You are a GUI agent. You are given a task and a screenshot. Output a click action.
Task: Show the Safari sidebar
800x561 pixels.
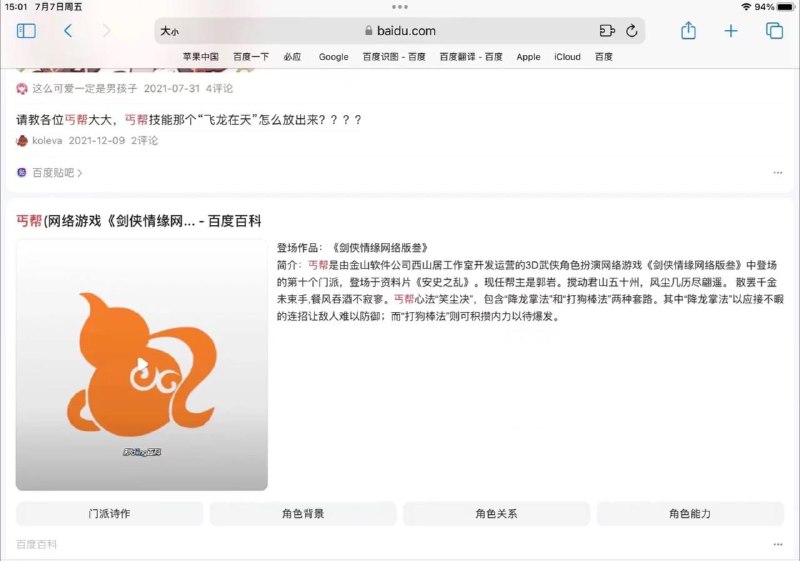coord(26,31)
